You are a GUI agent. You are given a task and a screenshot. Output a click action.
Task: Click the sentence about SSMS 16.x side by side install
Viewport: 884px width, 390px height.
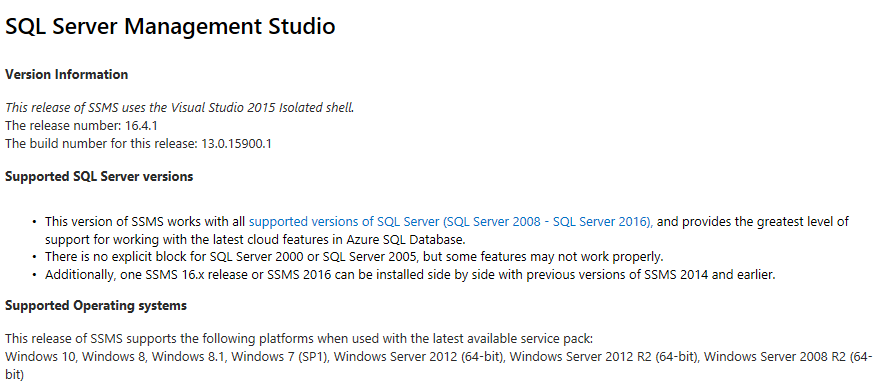click(x=410, y=275)
